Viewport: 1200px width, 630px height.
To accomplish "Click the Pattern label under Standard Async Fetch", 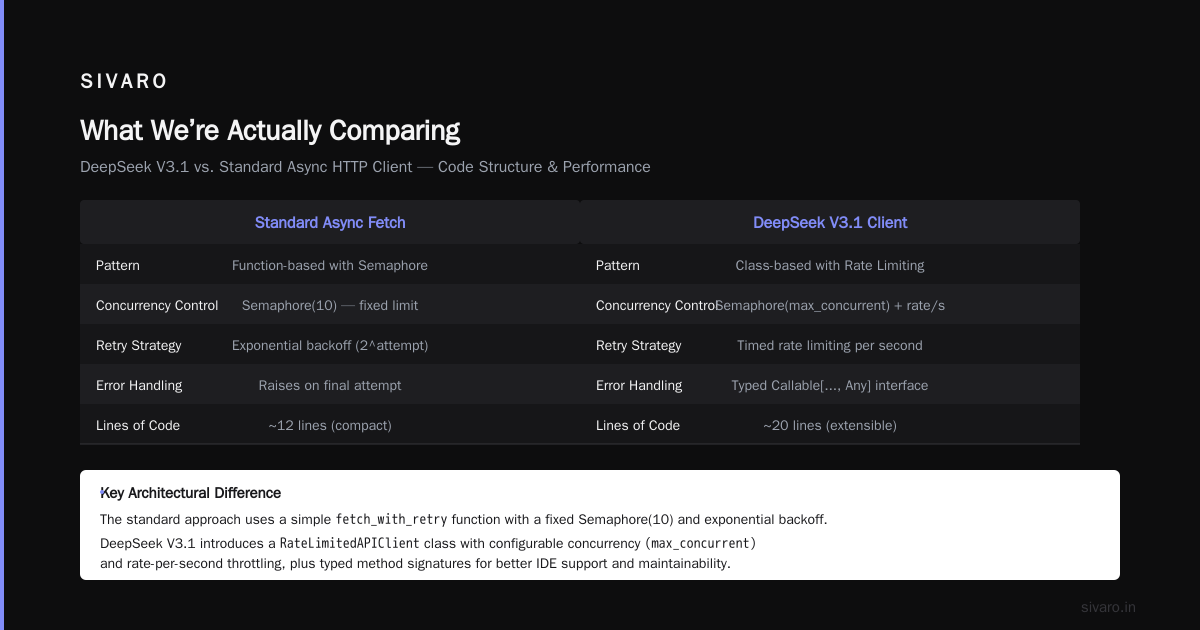I will click(x=118, y=265).
